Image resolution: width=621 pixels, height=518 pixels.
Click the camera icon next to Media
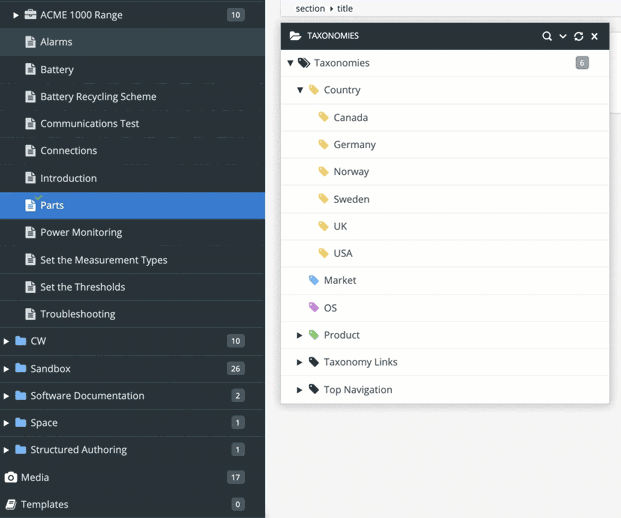pyautogui.click(x=11, y=477)
